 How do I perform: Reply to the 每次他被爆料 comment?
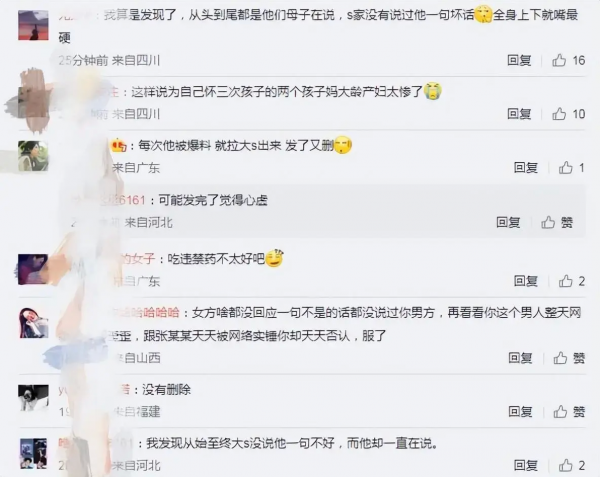(x=526, y=168)
